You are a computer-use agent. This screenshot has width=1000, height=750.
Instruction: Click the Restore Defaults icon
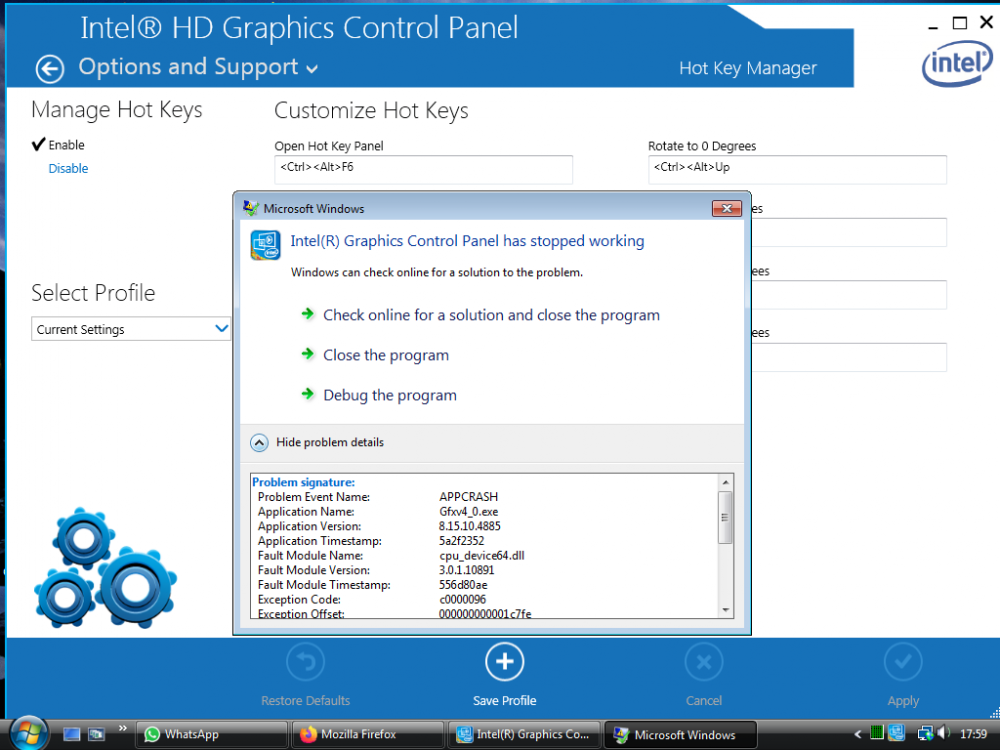306,662
